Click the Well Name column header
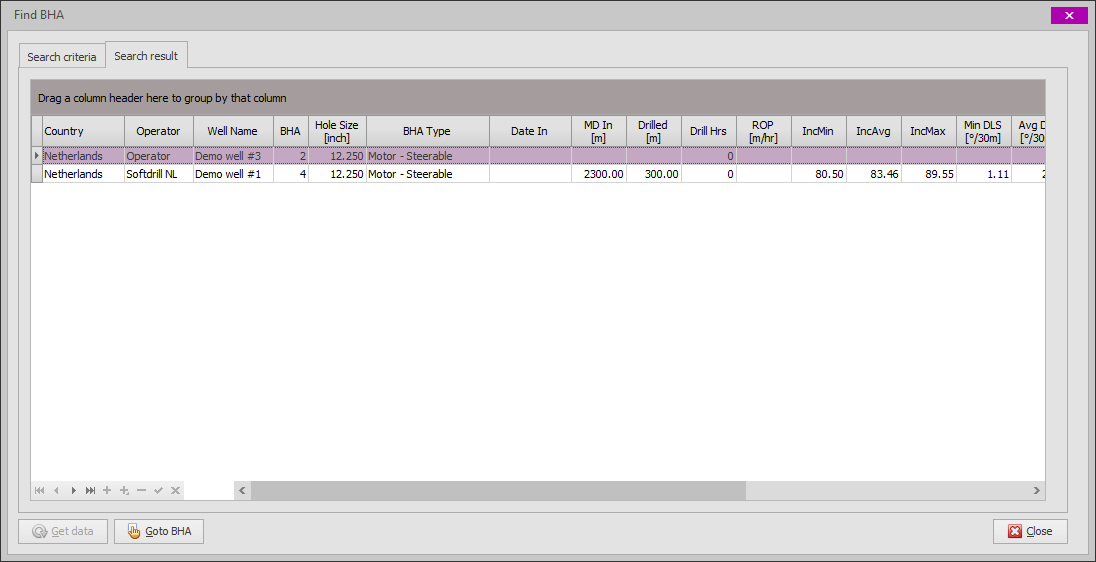This screenshot has width=1096, height=562. 232,131
